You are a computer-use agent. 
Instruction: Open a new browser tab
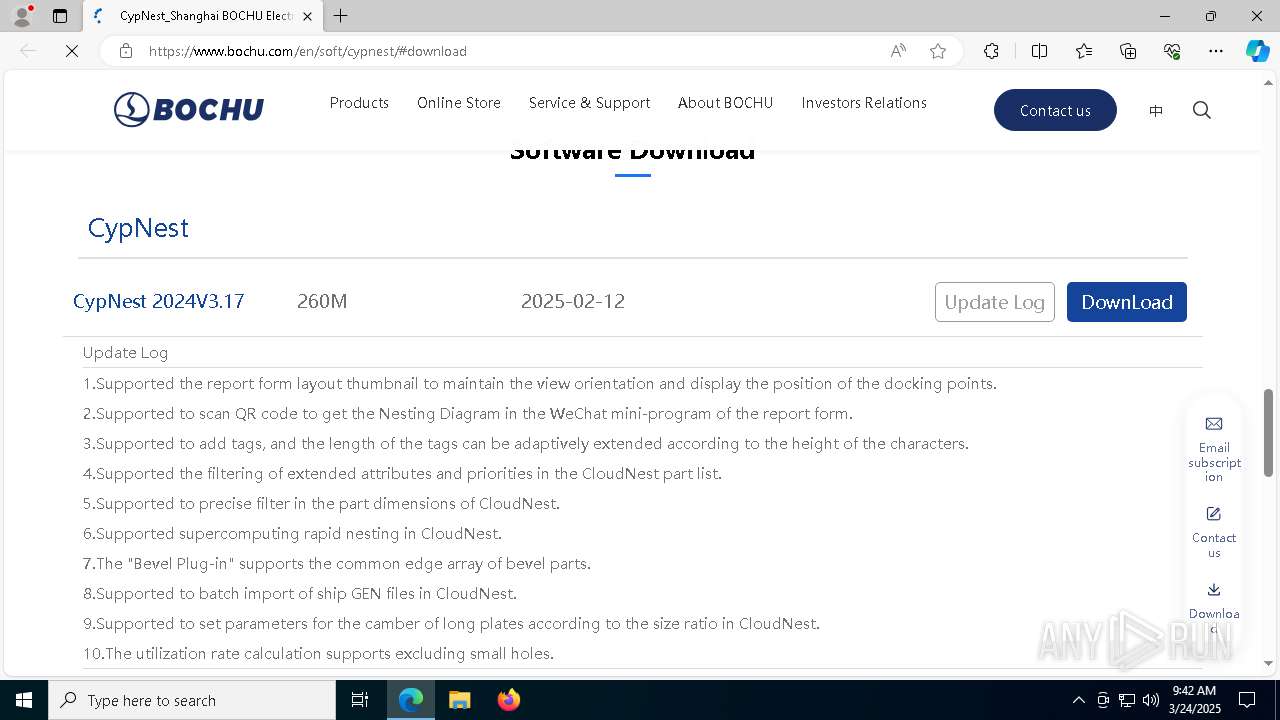pyautogui.click(x=341, y=16)
